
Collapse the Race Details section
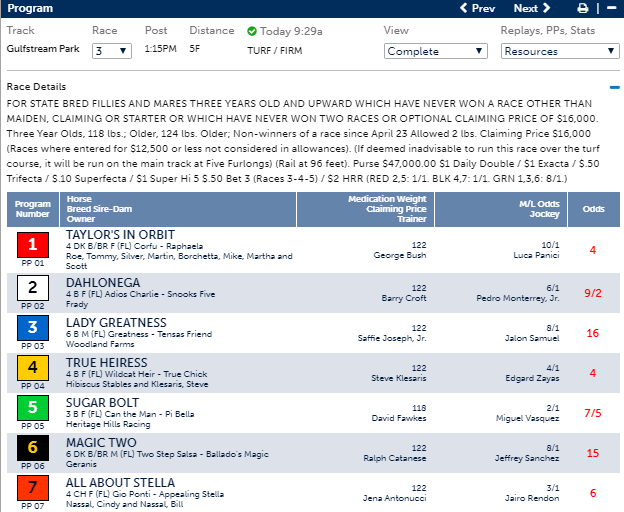(614, 87)
